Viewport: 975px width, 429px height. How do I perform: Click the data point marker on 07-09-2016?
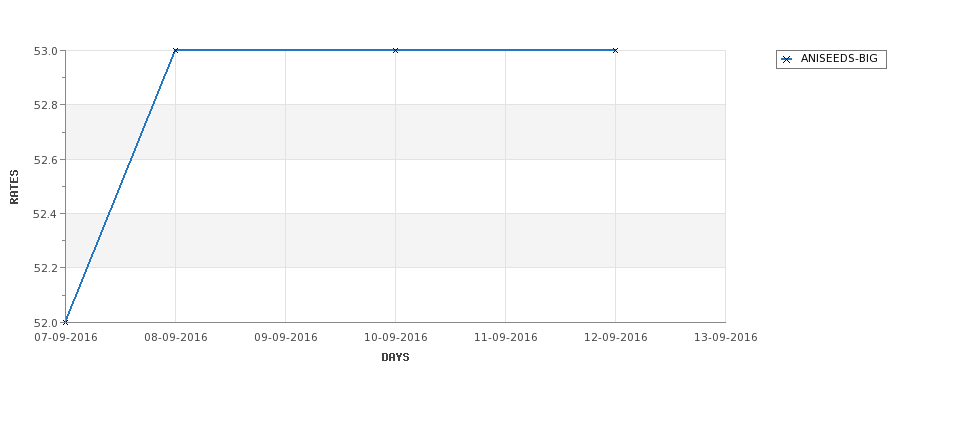click(x=65, y=322)
